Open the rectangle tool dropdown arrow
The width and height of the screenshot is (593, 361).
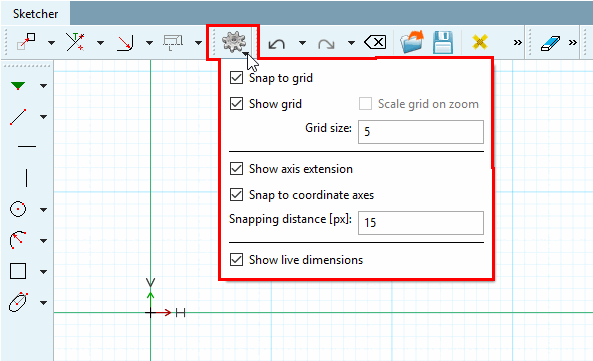(43, 271)
